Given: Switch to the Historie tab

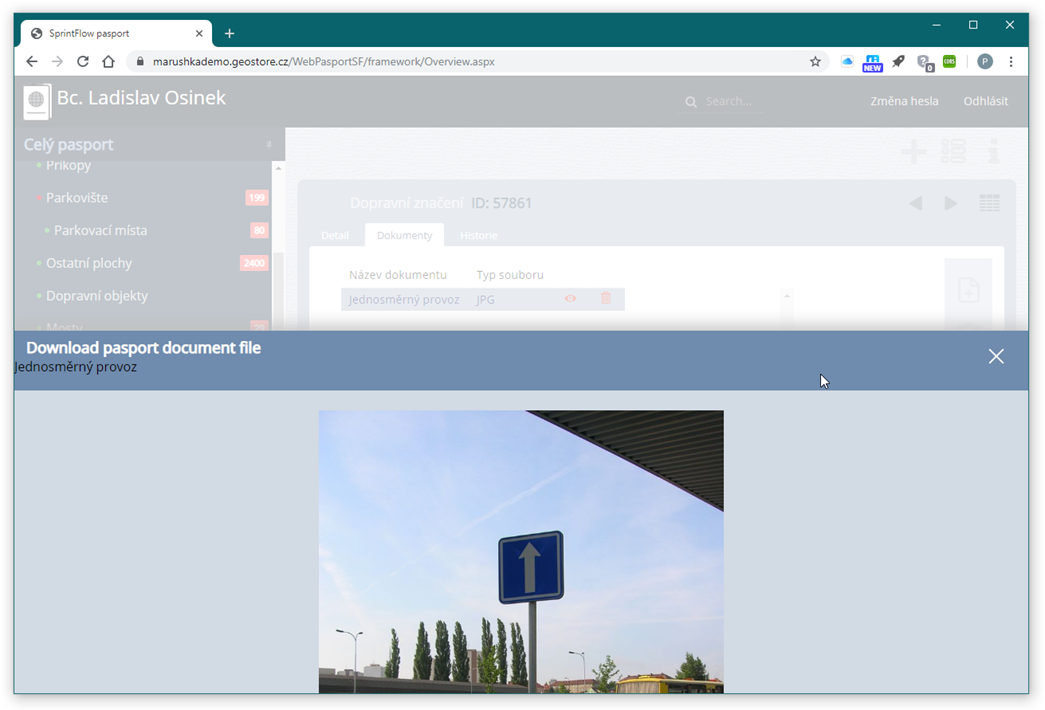Looking at the screenshot, I should tap(479, 235).
